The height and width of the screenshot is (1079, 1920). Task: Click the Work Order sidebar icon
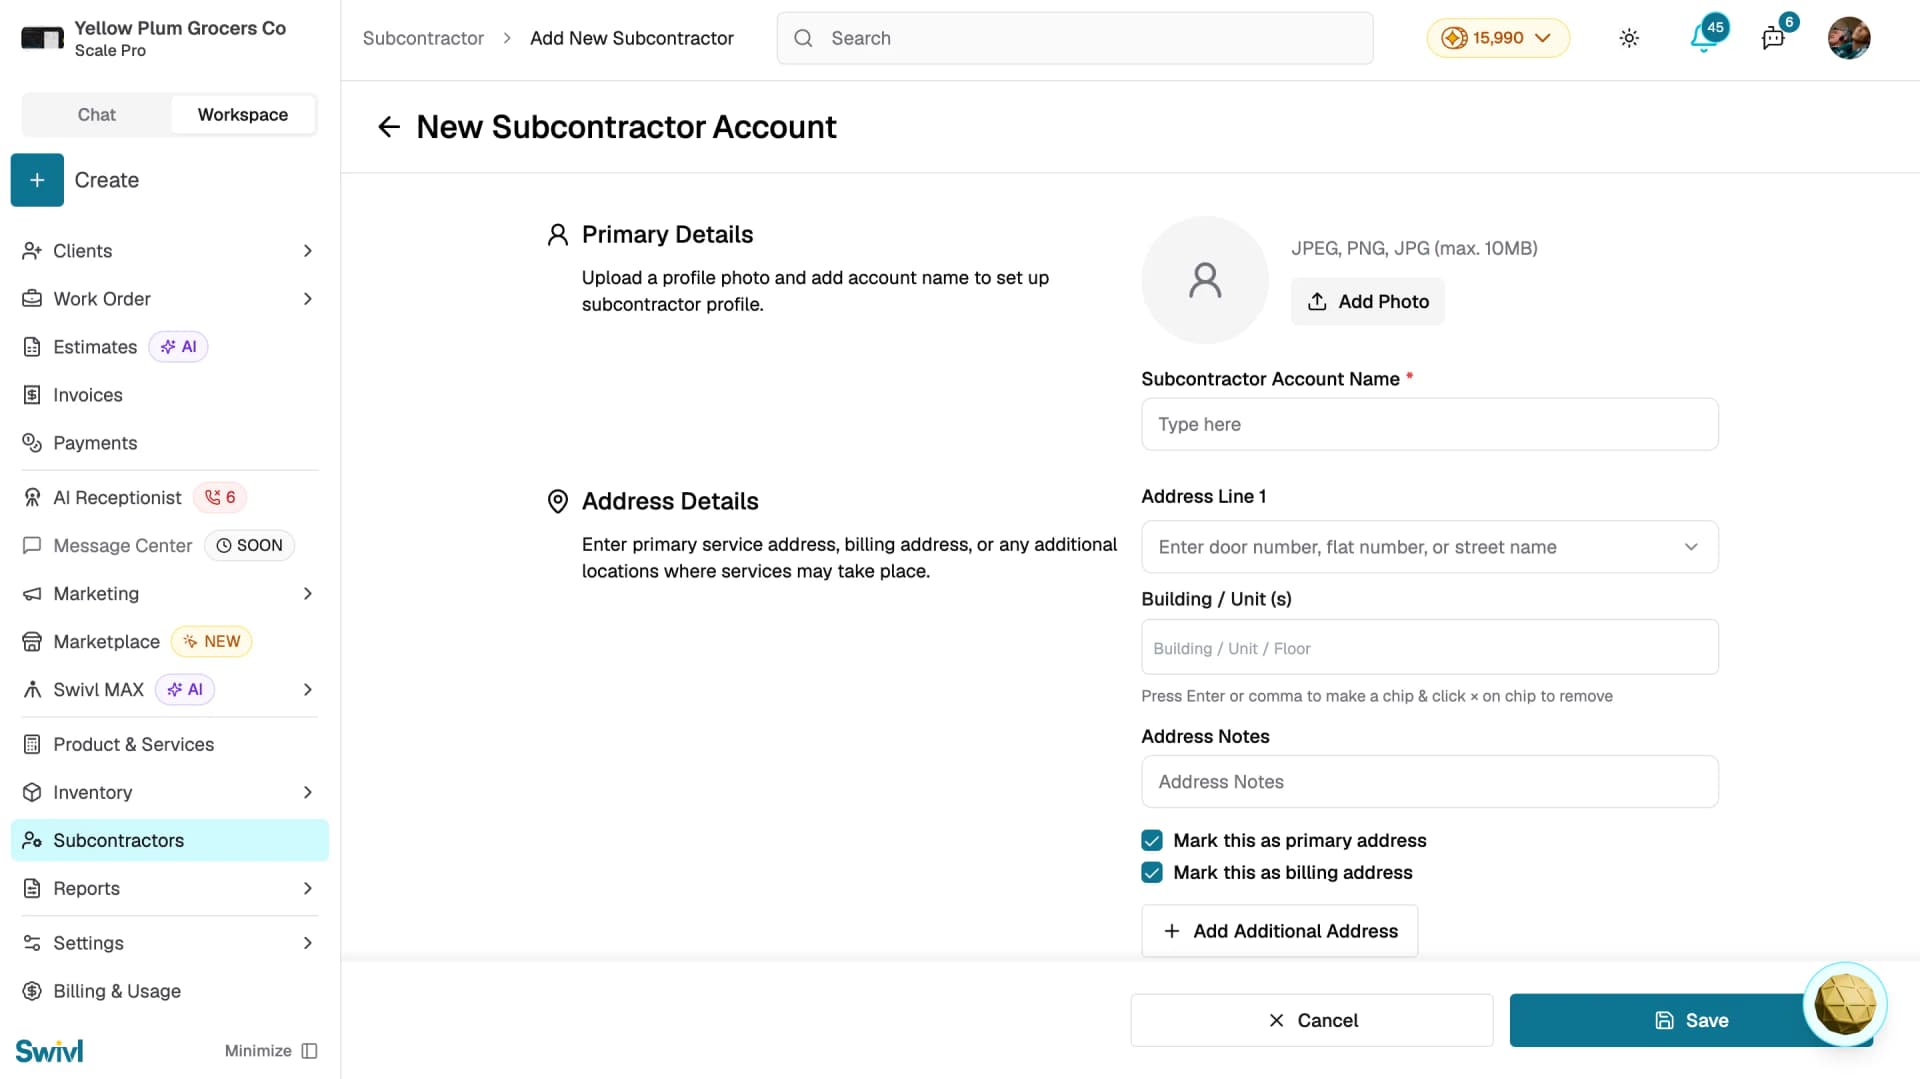32,299
